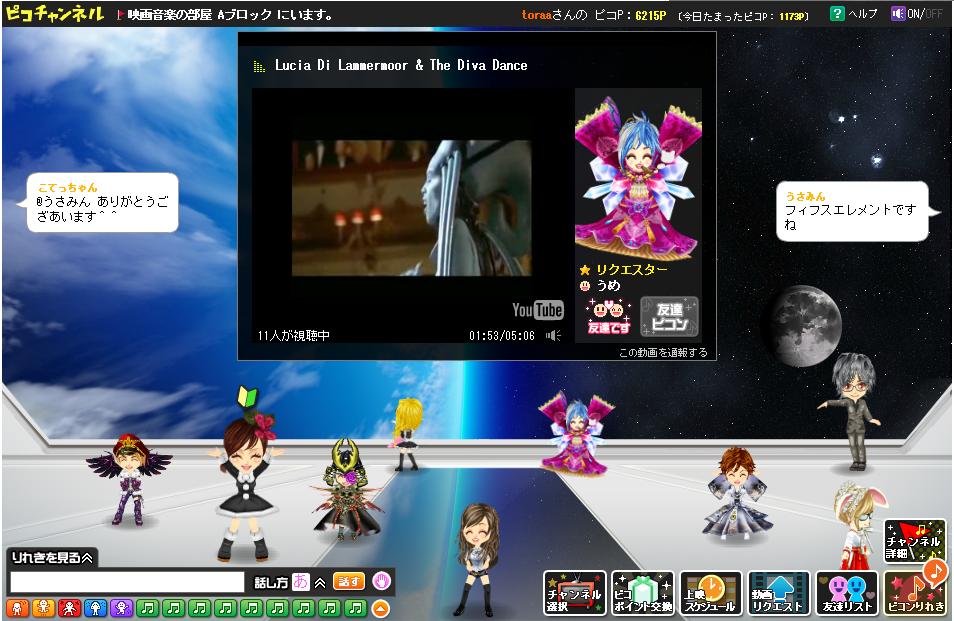Report video via この動画を通報する link
The width and height of the screenshot is (954, 621).
click(x=663, y=352)
